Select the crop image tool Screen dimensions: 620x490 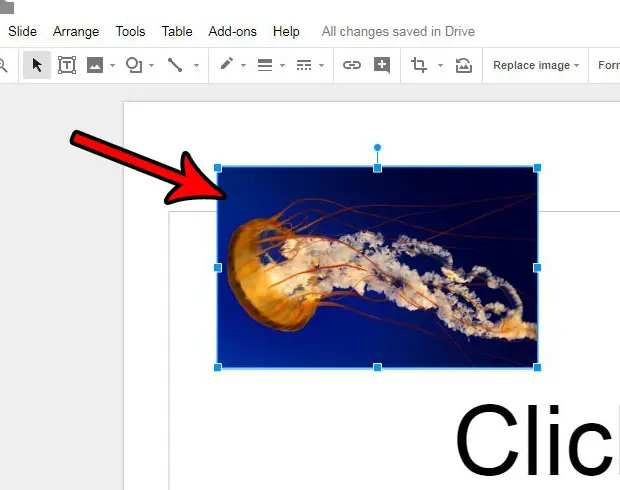click(x=419, y=65)
